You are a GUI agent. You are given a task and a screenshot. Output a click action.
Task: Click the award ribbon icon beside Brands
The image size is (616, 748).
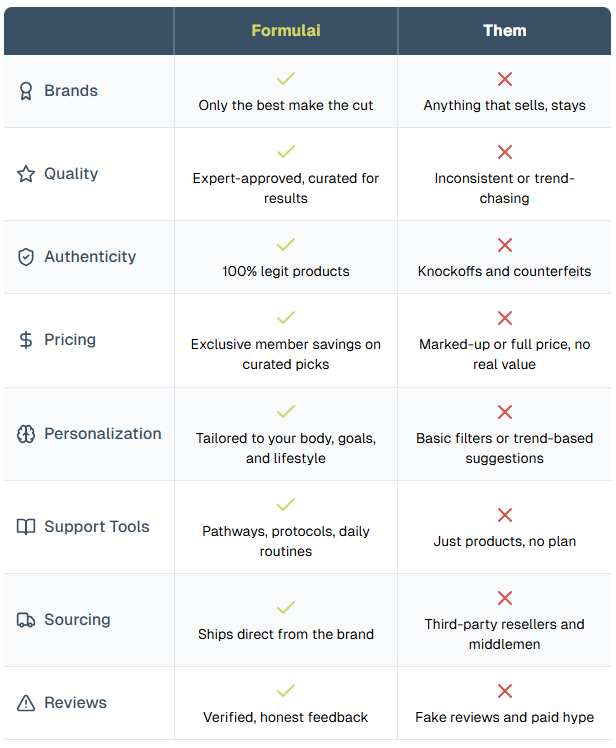tap(26, 91)
